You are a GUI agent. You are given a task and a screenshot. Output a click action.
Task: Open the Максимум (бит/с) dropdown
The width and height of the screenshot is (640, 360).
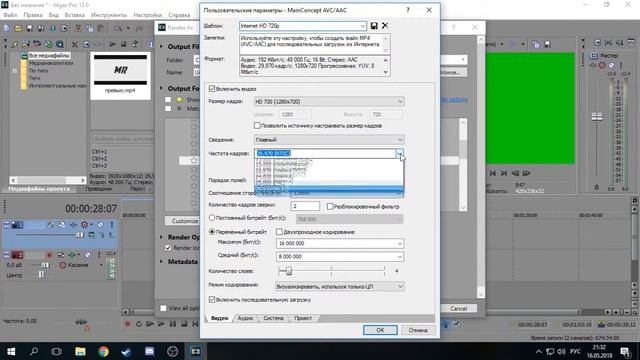click(x=400, y=243)
